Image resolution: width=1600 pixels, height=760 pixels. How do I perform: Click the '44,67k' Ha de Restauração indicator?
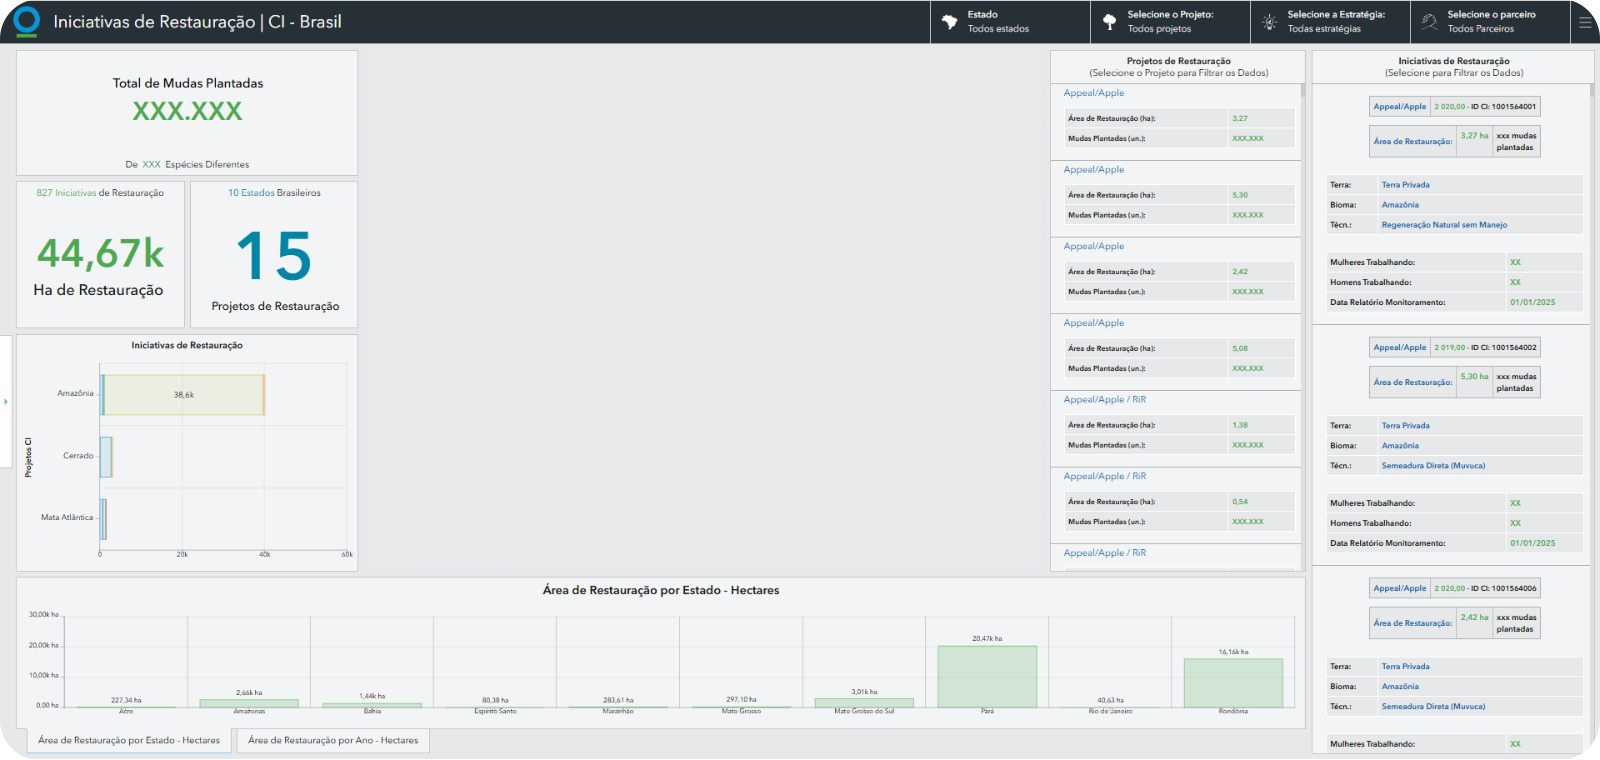point(100,254)
